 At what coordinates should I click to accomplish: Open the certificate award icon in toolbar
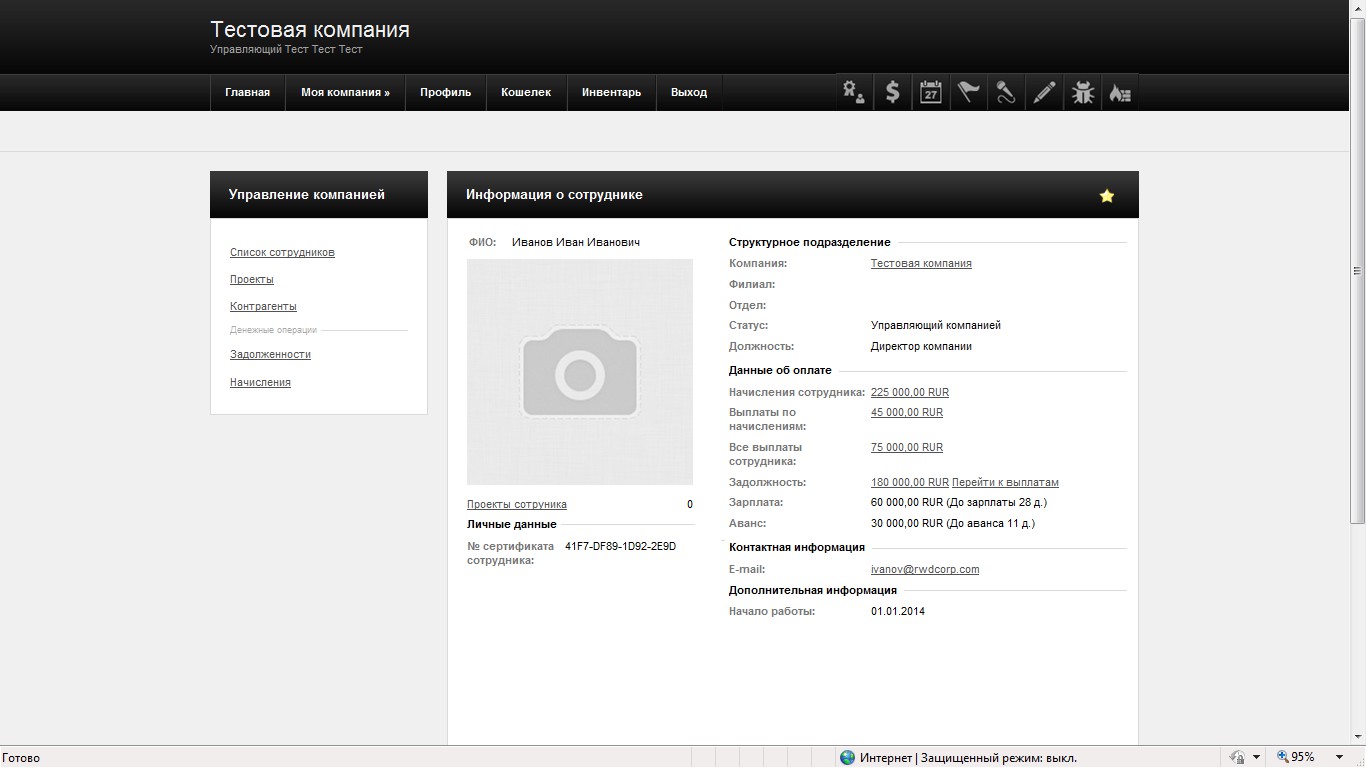pyautogui.click(x=854, y=92)
